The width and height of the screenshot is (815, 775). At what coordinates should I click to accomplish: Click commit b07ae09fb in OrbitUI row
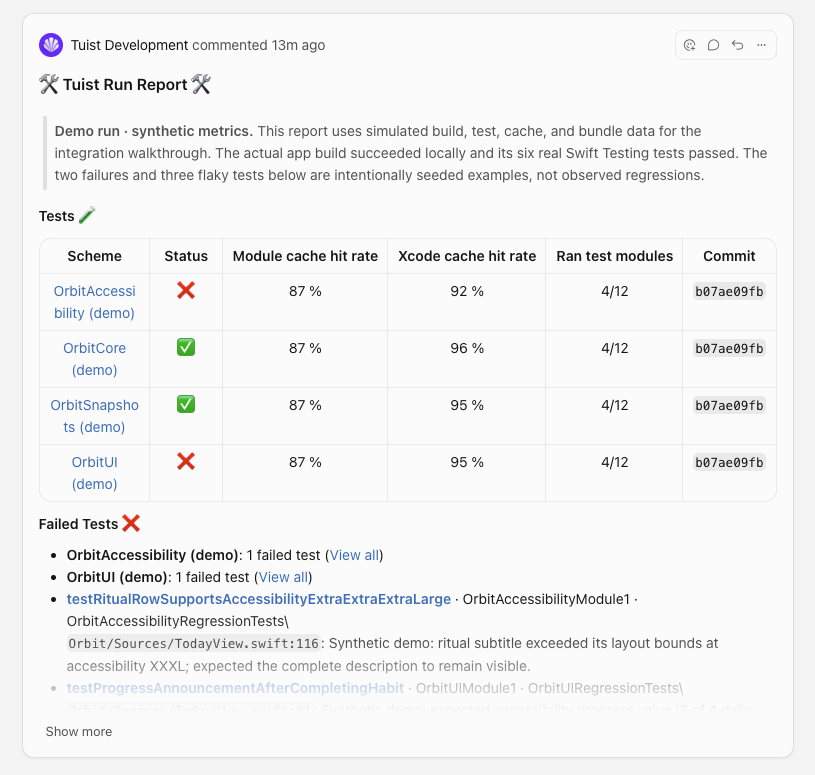click(729, 463)
